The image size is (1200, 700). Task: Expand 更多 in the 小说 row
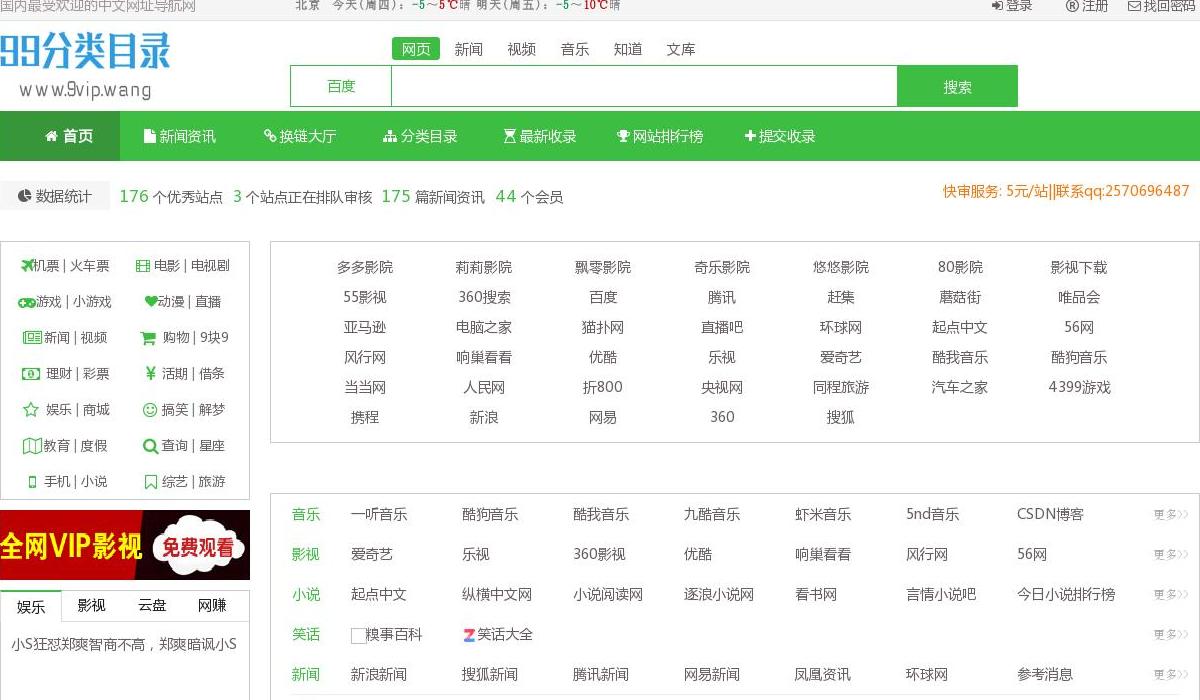click(x=1171, y=595)
